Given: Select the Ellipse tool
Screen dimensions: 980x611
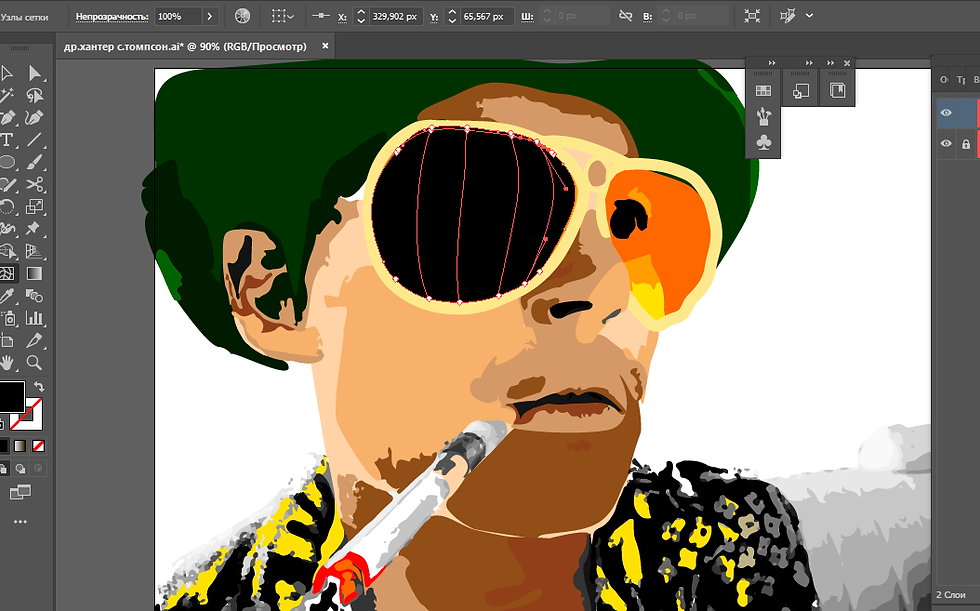Looking at the screenshot, I should (6, 162).
